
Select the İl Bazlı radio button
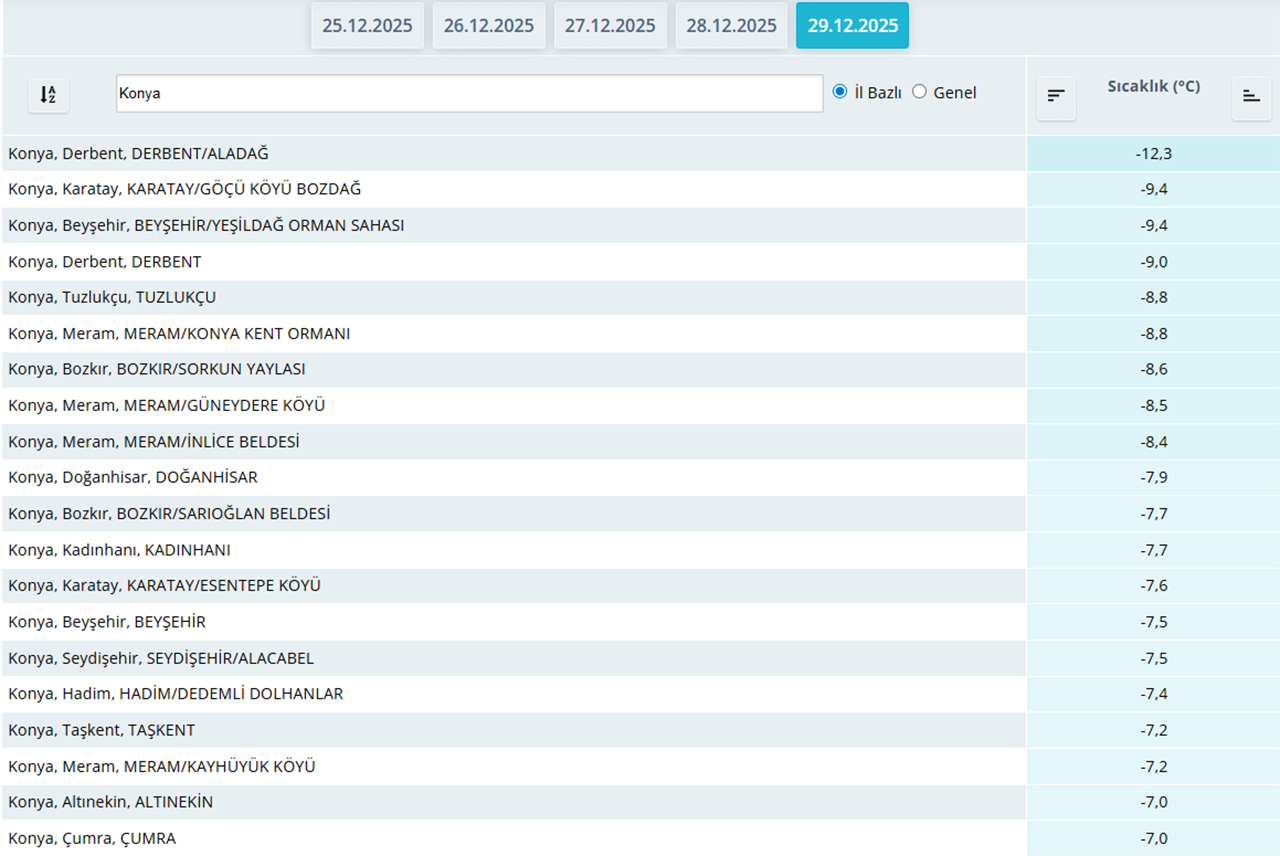click(x=840, y=92)
